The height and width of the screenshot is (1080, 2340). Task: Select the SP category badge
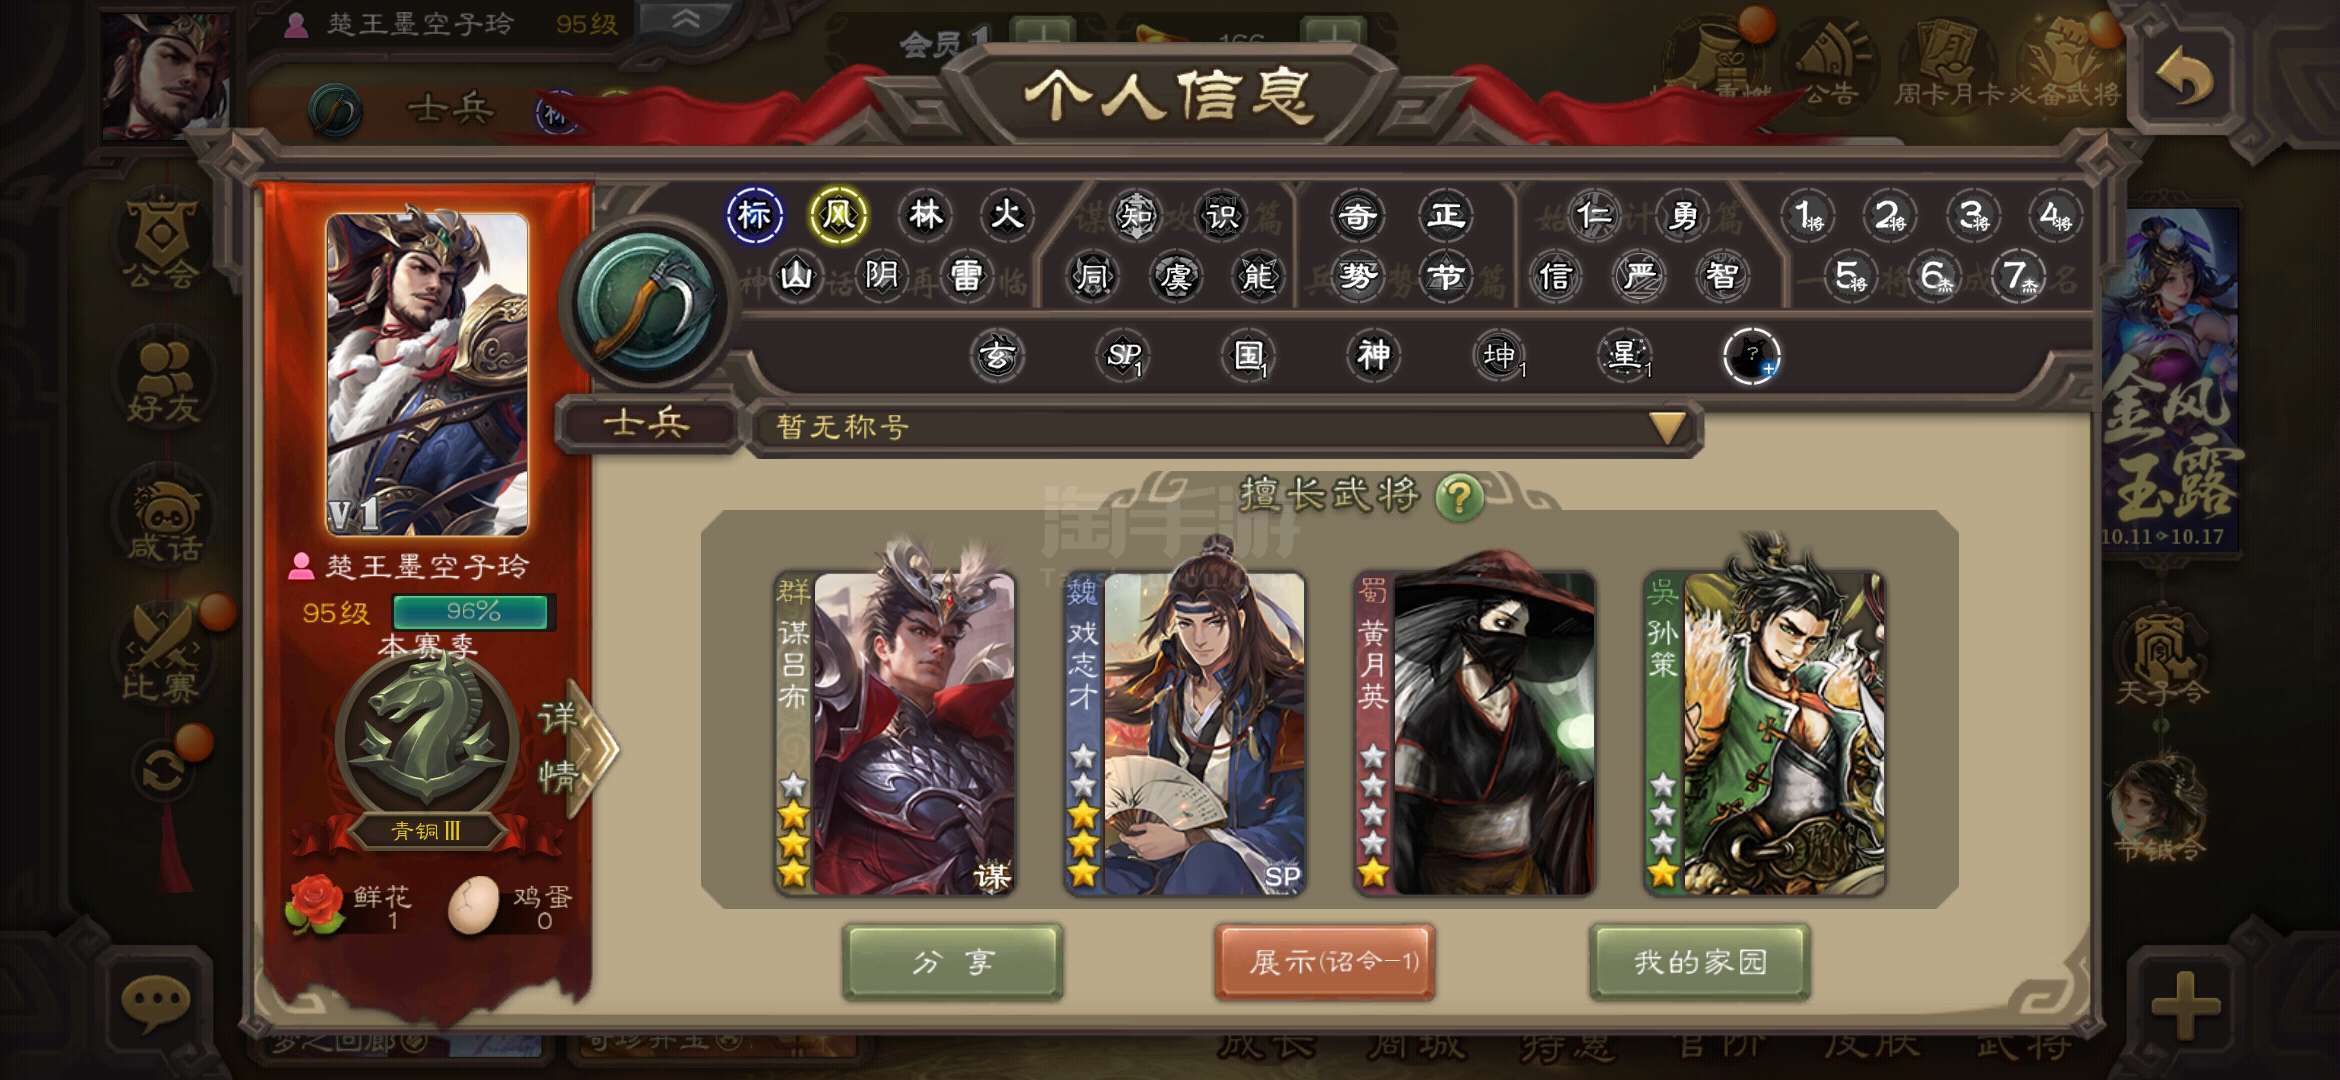[x=1123, y=355]
